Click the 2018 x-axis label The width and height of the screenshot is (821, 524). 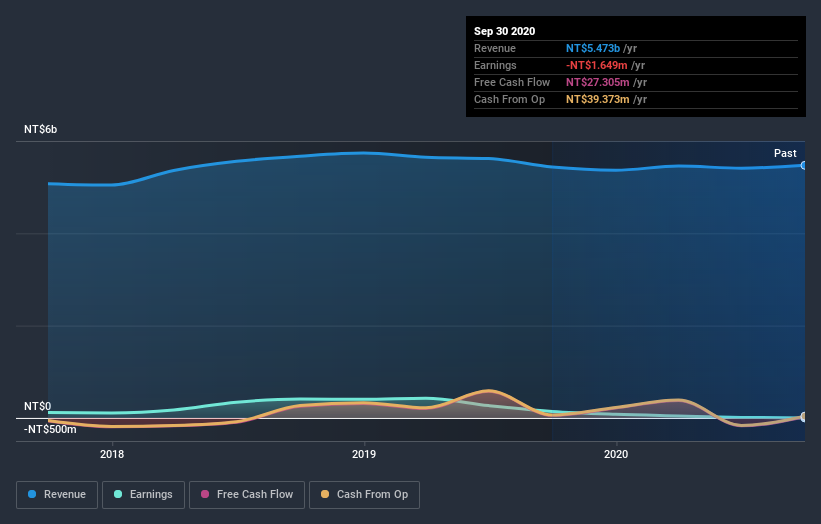[x=112, y=454]
